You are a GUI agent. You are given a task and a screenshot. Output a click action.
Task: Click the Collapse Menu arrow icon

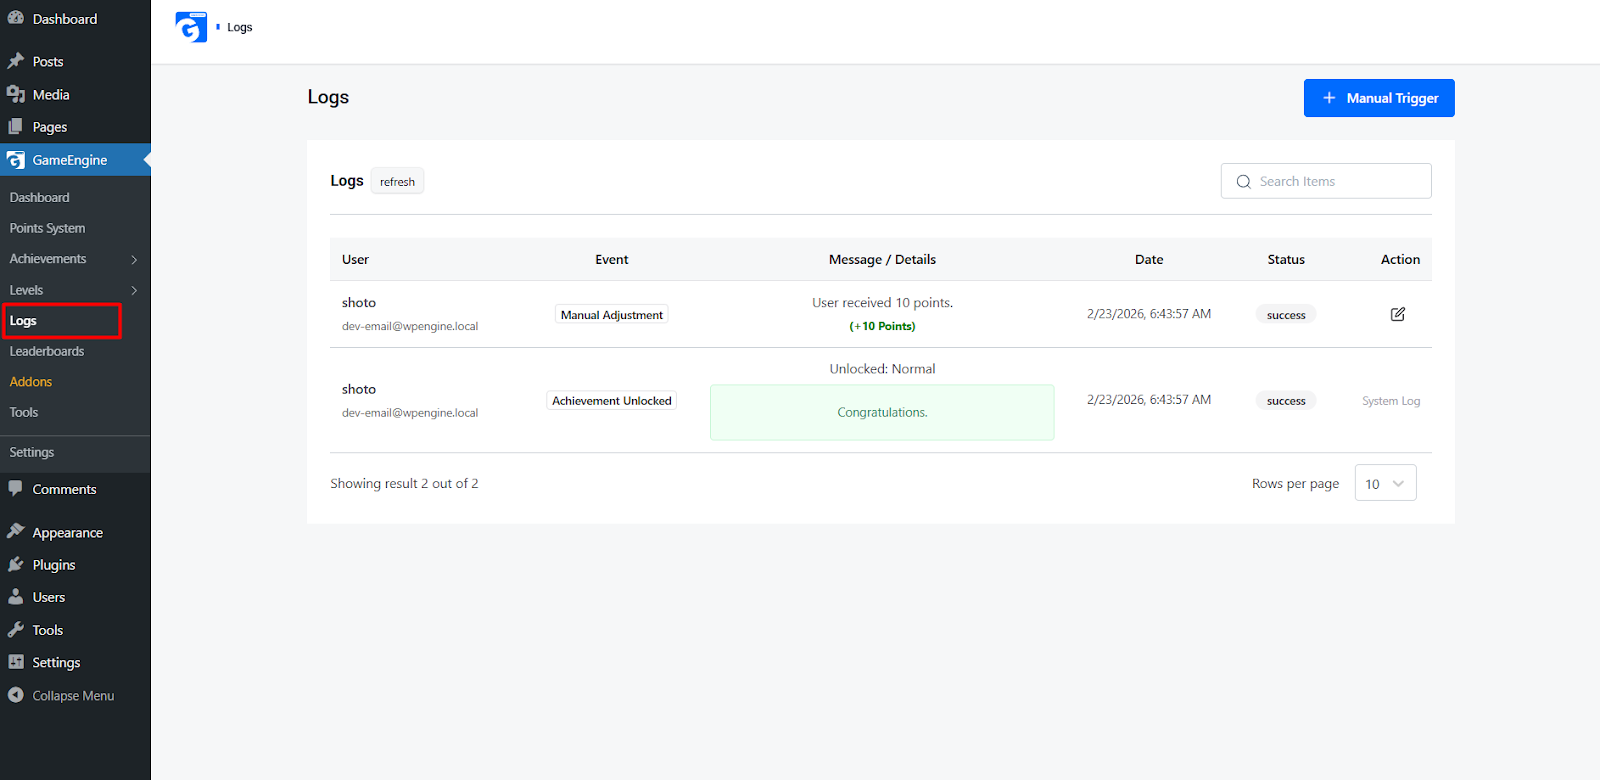pyautogui.click(x=16, y=695)
